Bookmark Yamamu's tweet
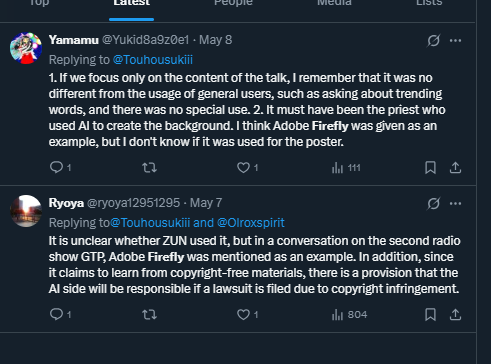This screenshot has height=364, width=491. (x=430, y=167)
